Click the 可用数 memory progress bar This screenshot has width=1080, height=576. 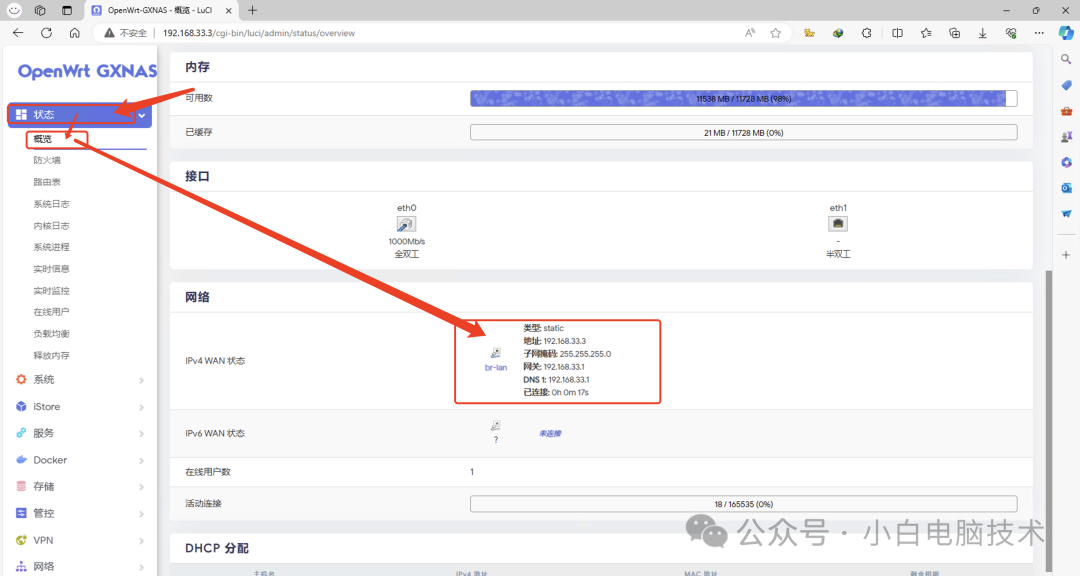point(743,99)
